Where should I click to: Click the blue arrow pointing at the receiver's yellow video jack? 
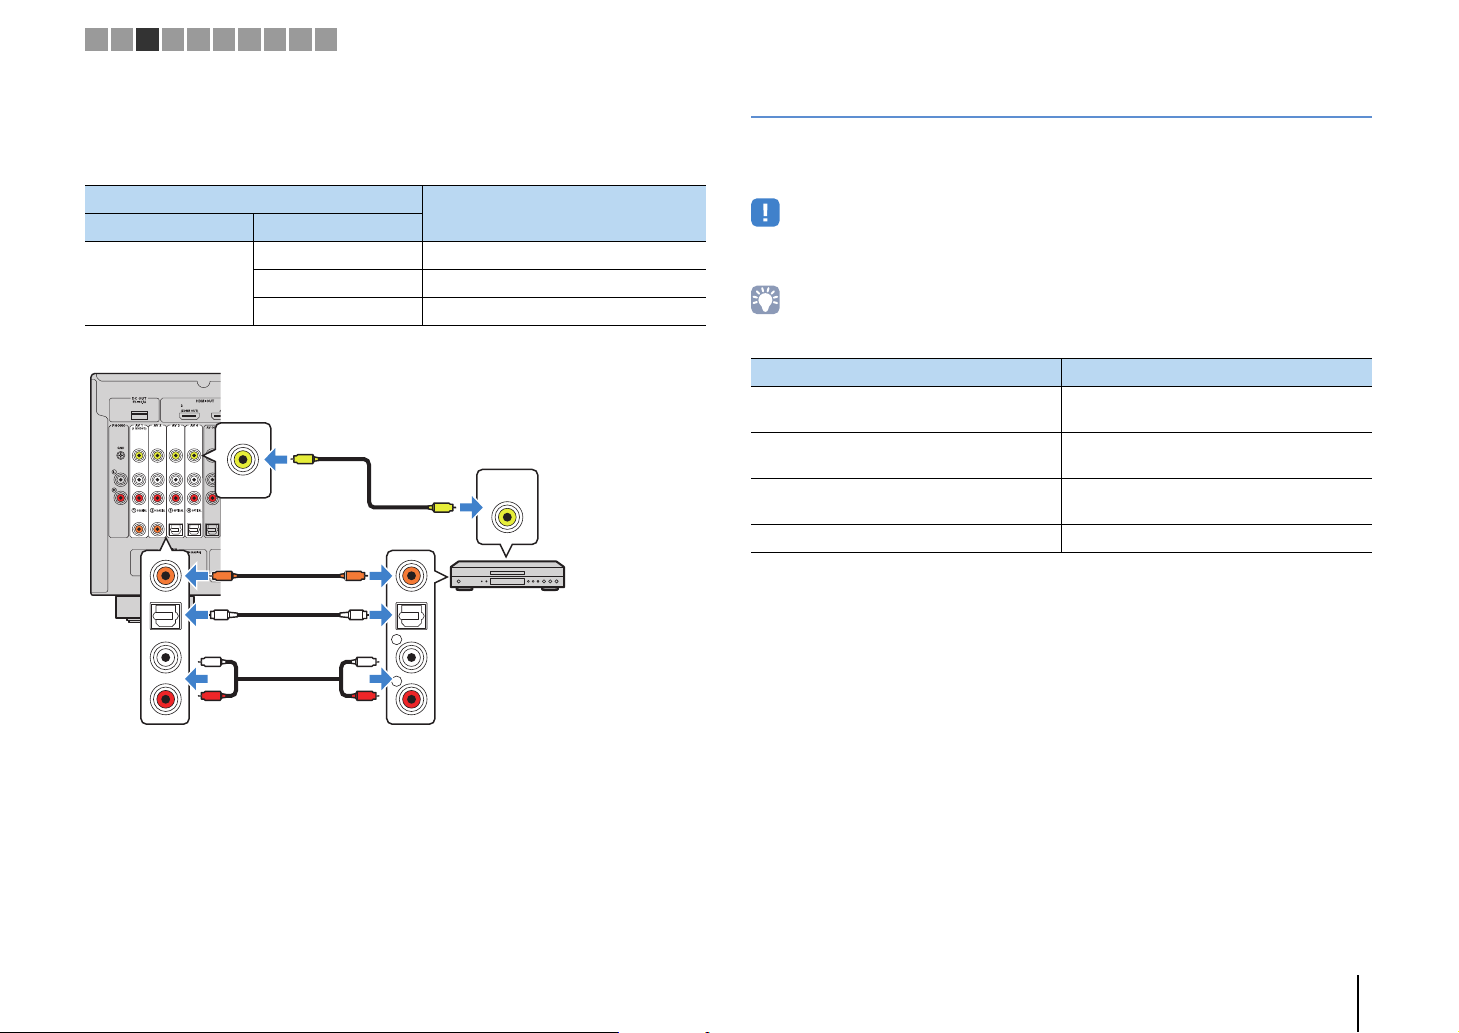(275, 460)
